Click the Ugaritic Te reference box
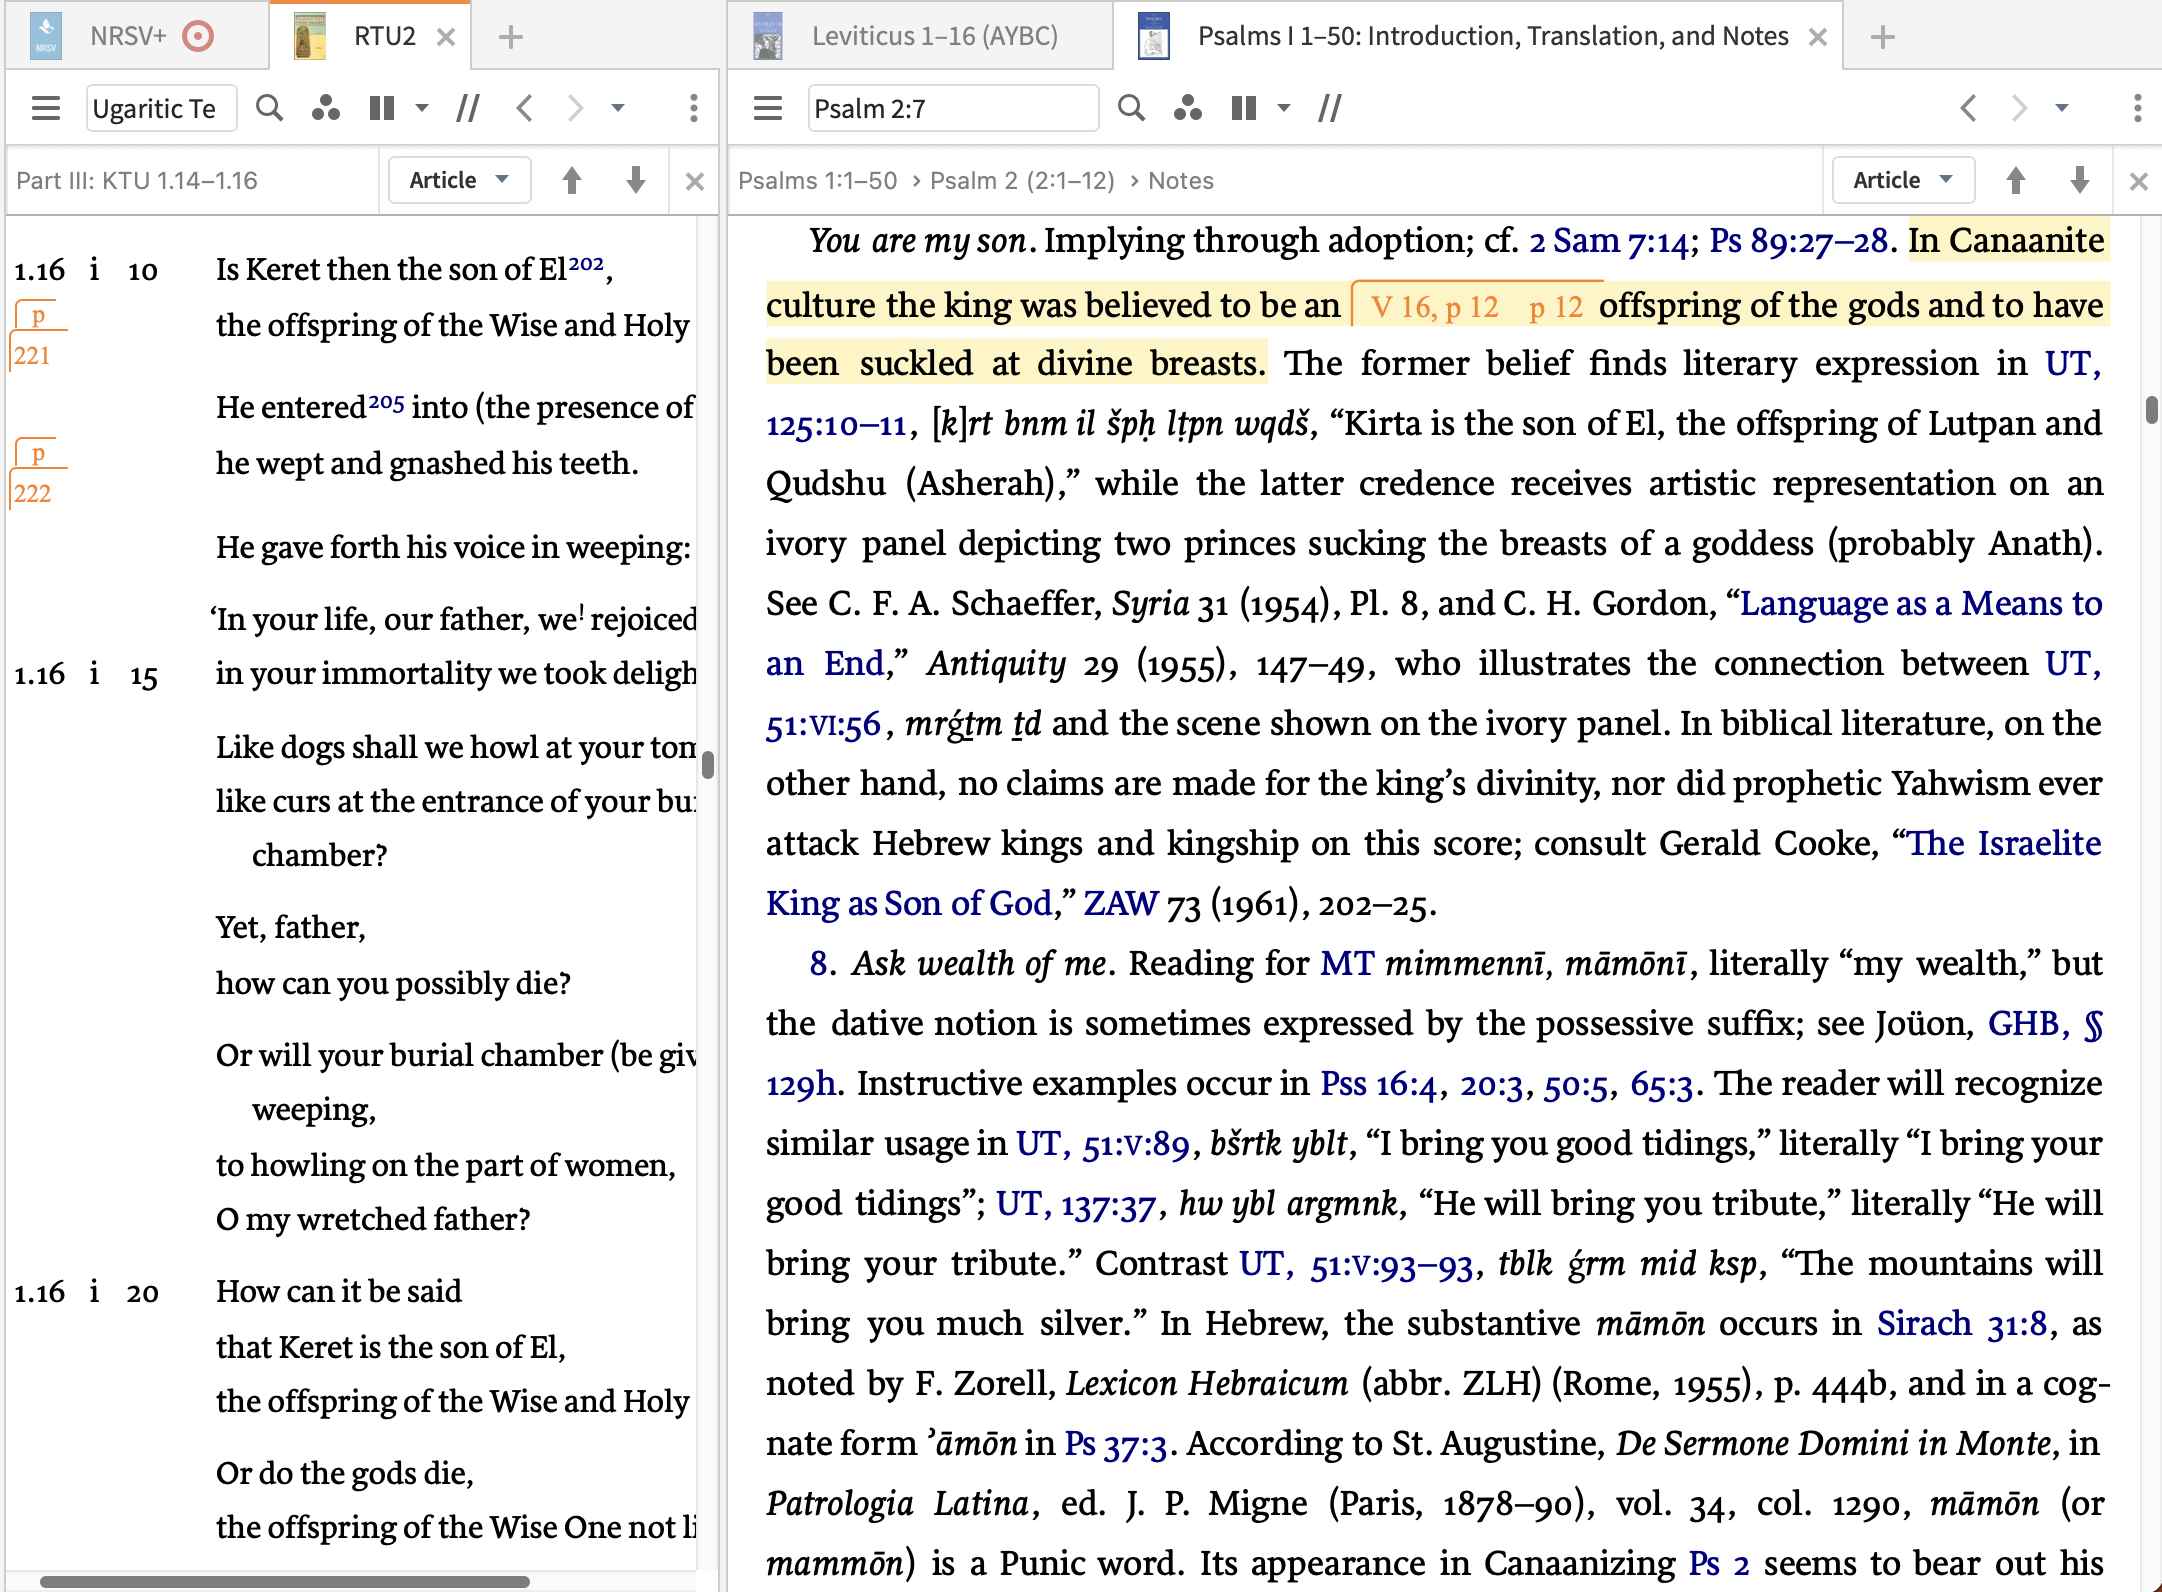The image size is (2162, 1592). click(x=162, y=108)
